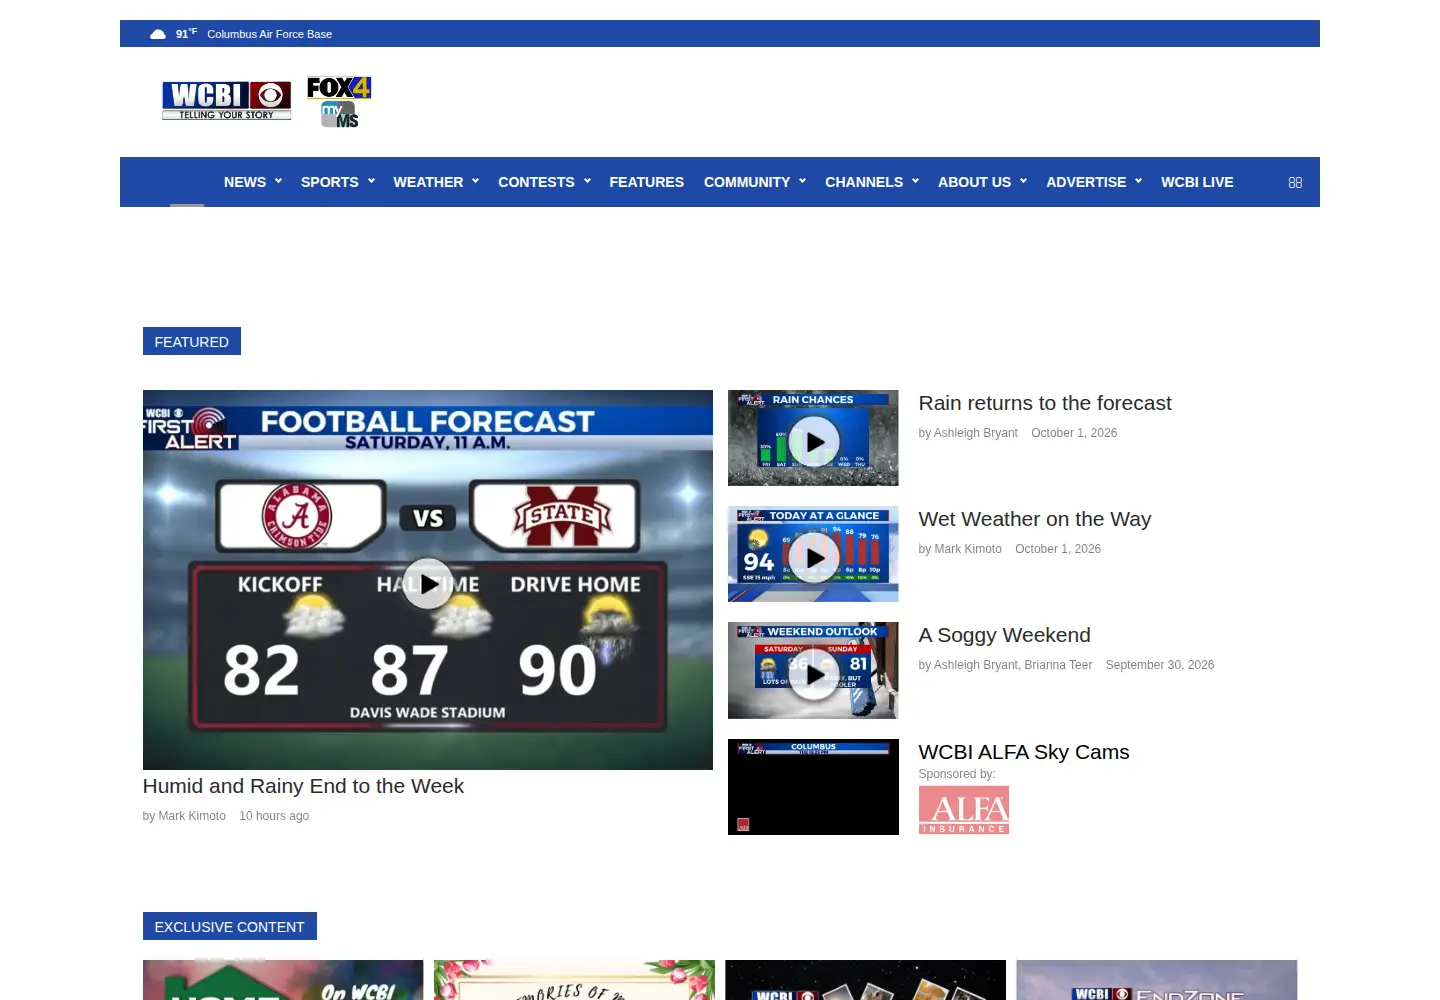1440x1000 pixels.
Task: Open the grid menu icon in navbar
Action: (x=1295, y=182)
